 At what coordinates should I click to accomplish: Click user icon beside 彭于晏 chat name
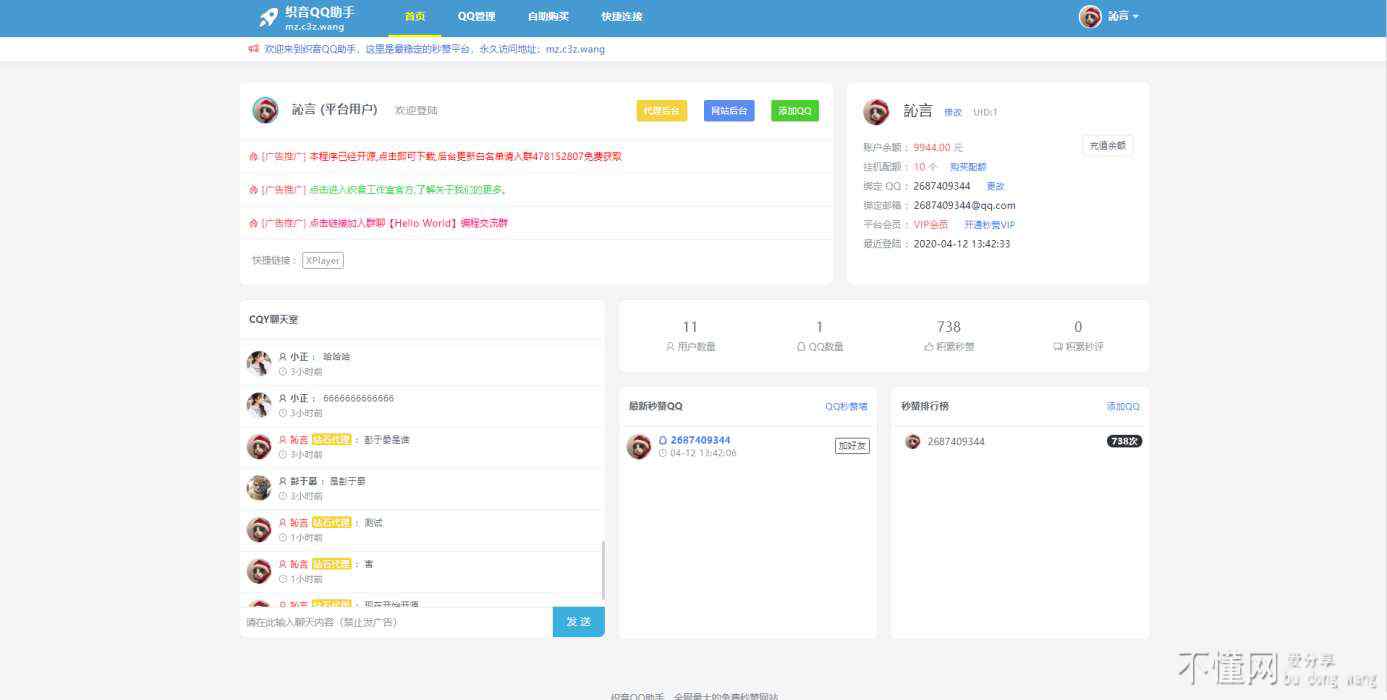point(283,481)
